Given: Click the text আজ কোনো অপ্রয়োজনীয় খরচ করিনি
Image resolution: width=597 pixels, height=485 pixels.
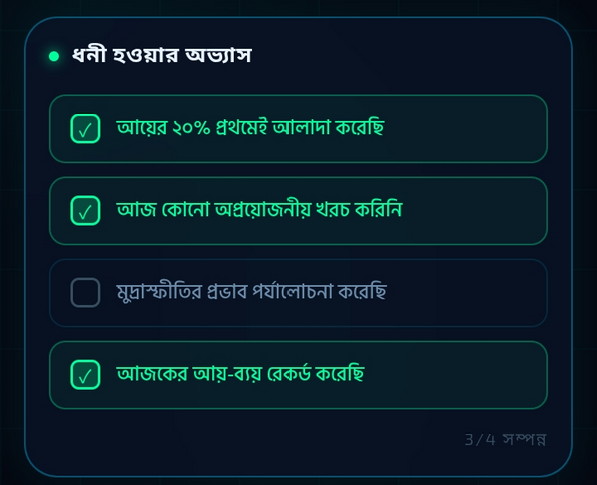Looking at the screenshot, I should (x=259, y=209).
